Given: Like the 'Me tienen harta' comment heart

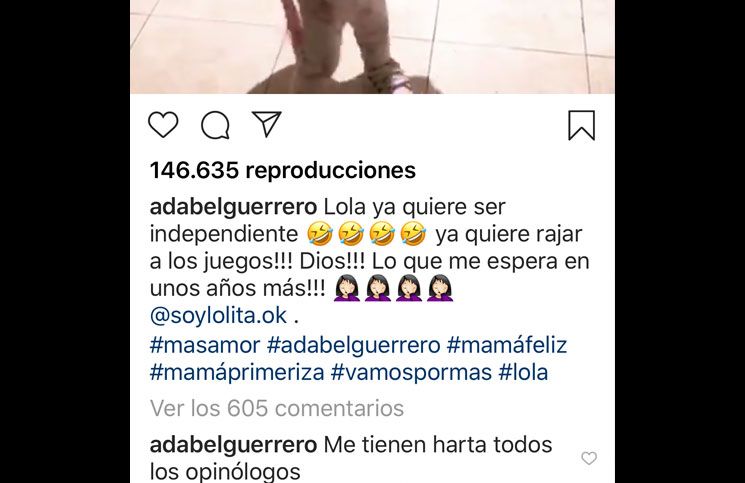Looking at the screenshot, I should tap(589, 458).
